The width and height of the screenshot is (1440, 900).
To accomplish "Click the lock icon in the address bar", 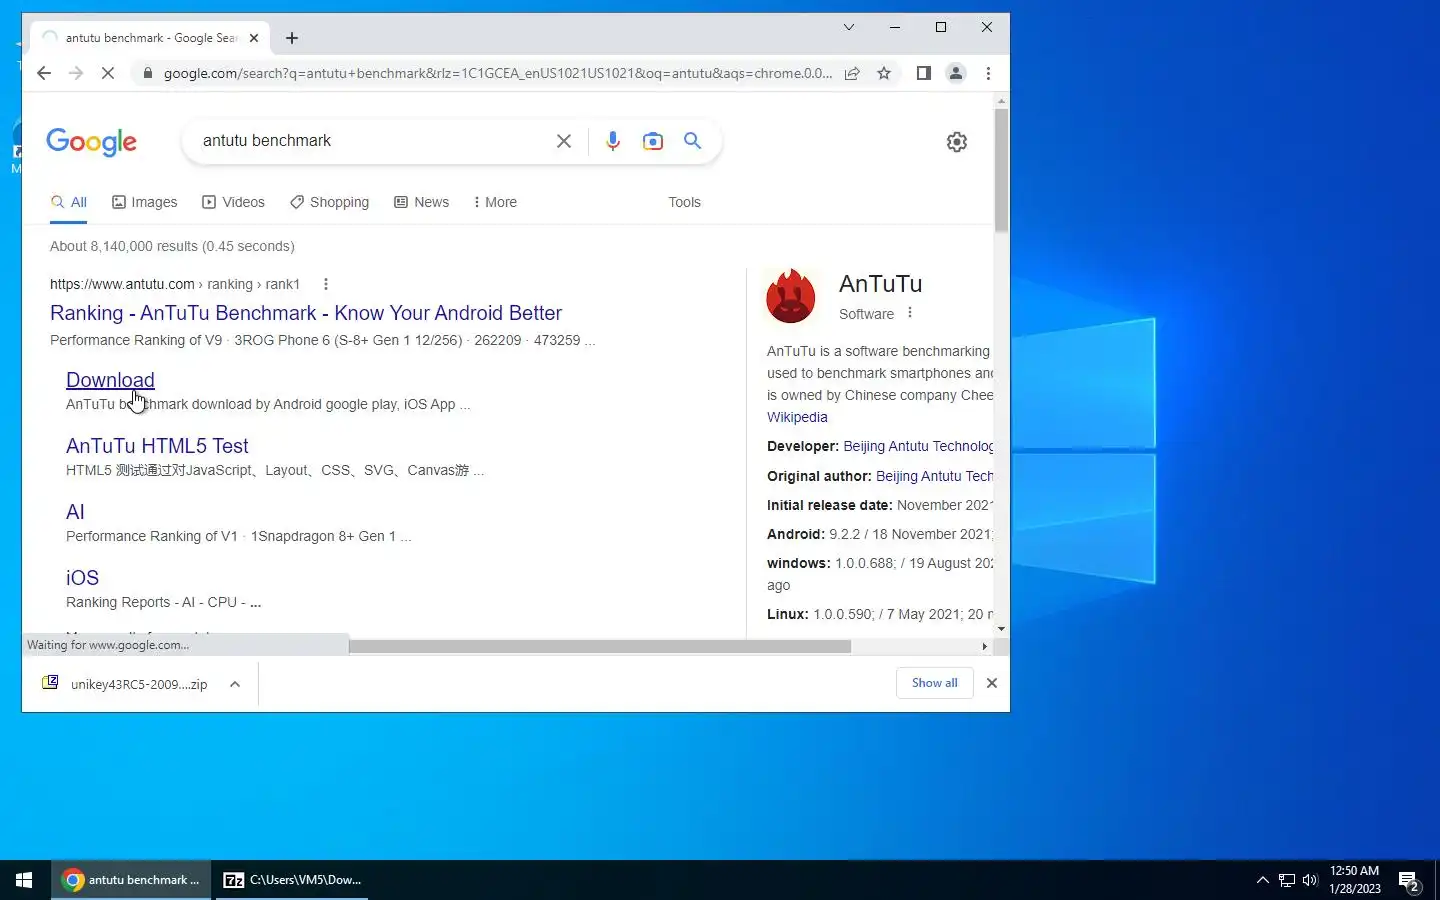I will pos(147,73).
